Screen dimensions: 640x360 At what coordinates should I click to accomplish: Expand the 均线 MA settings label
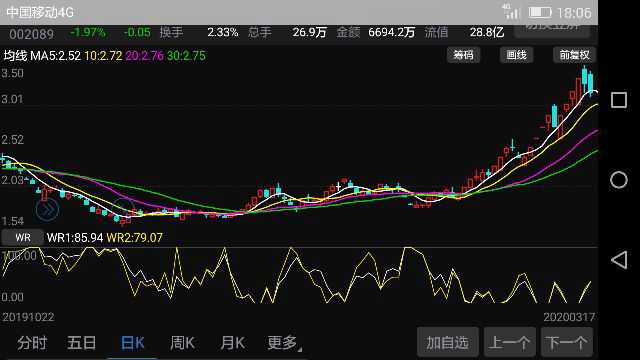15,56
